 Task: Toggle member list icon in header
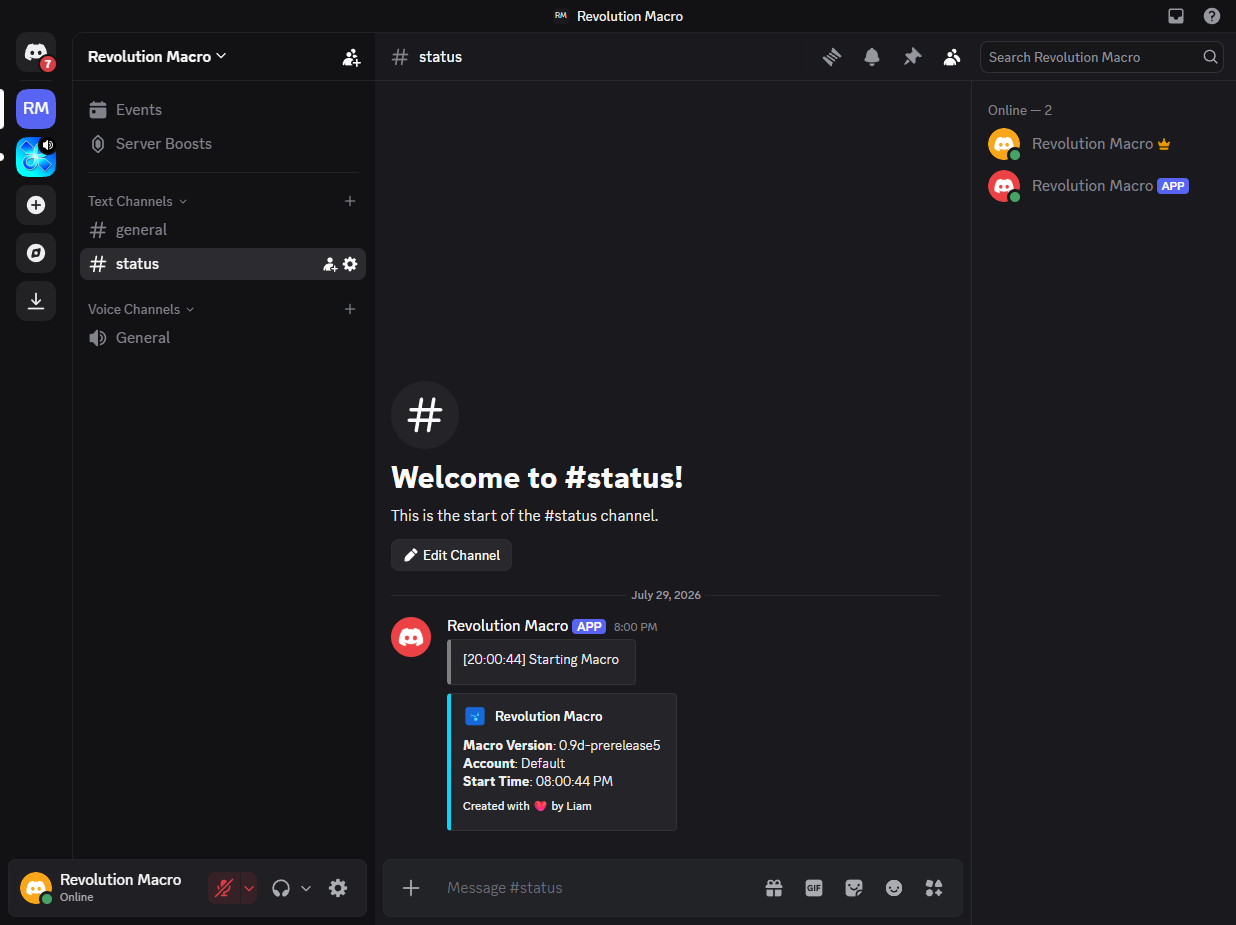click(x=952, y=57)
